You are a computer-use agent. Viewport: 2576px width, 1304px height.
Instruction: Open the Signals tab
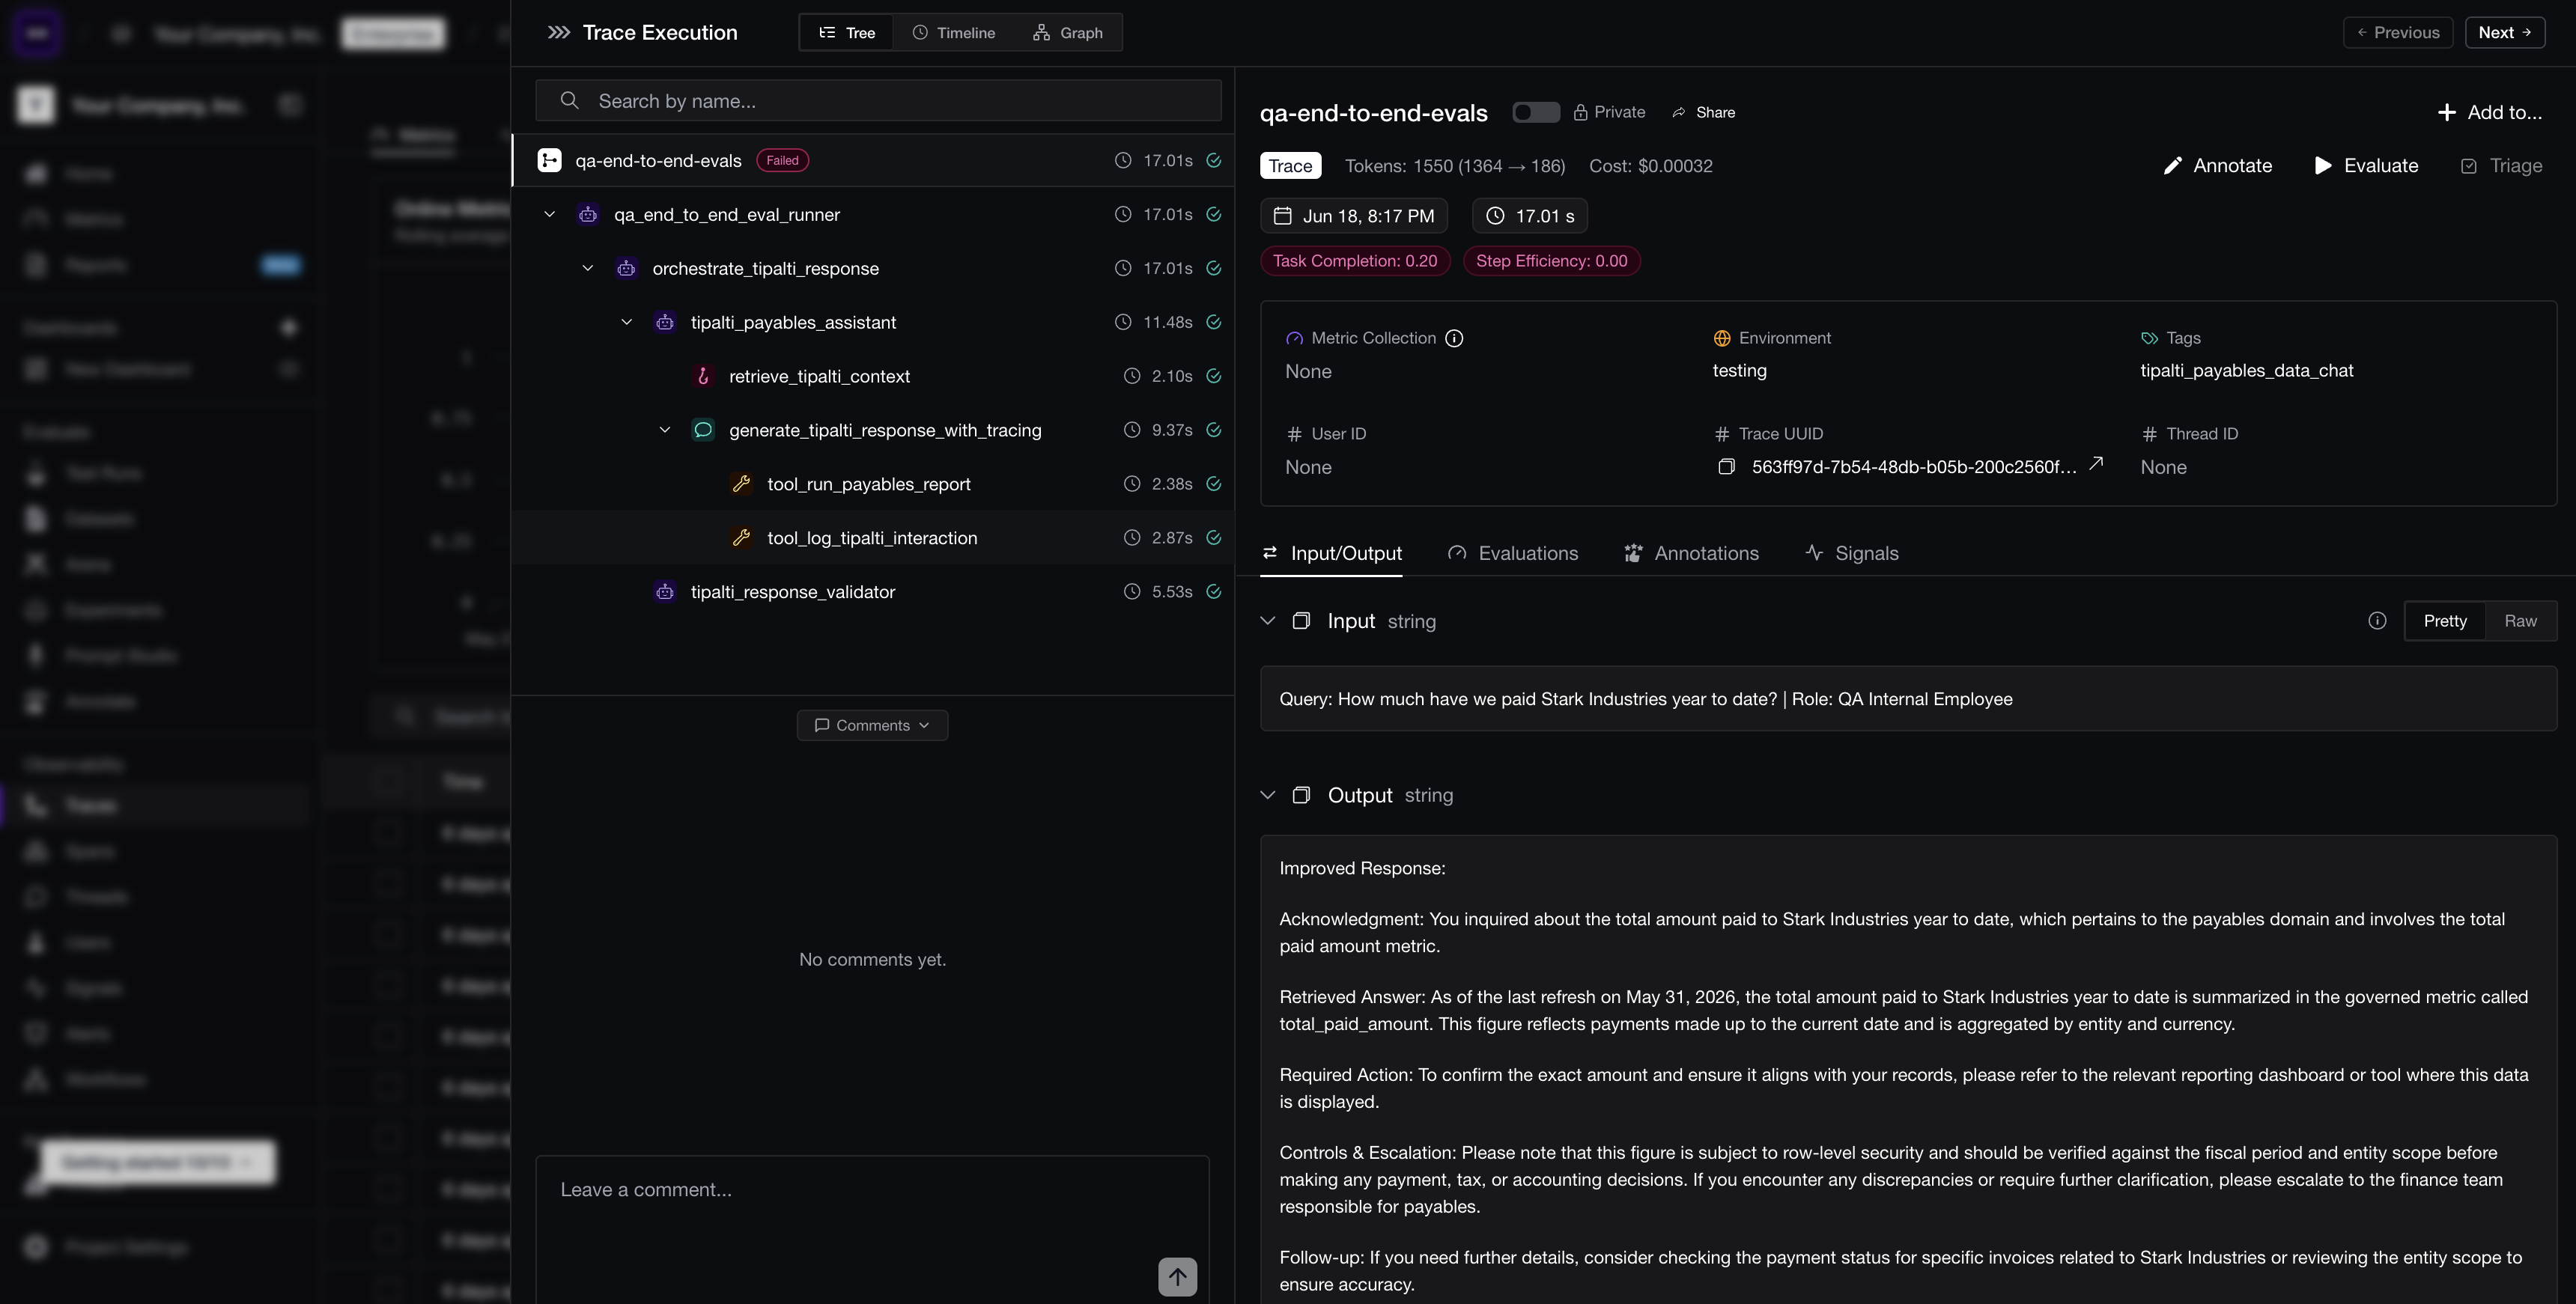[x=1852, y=554]
